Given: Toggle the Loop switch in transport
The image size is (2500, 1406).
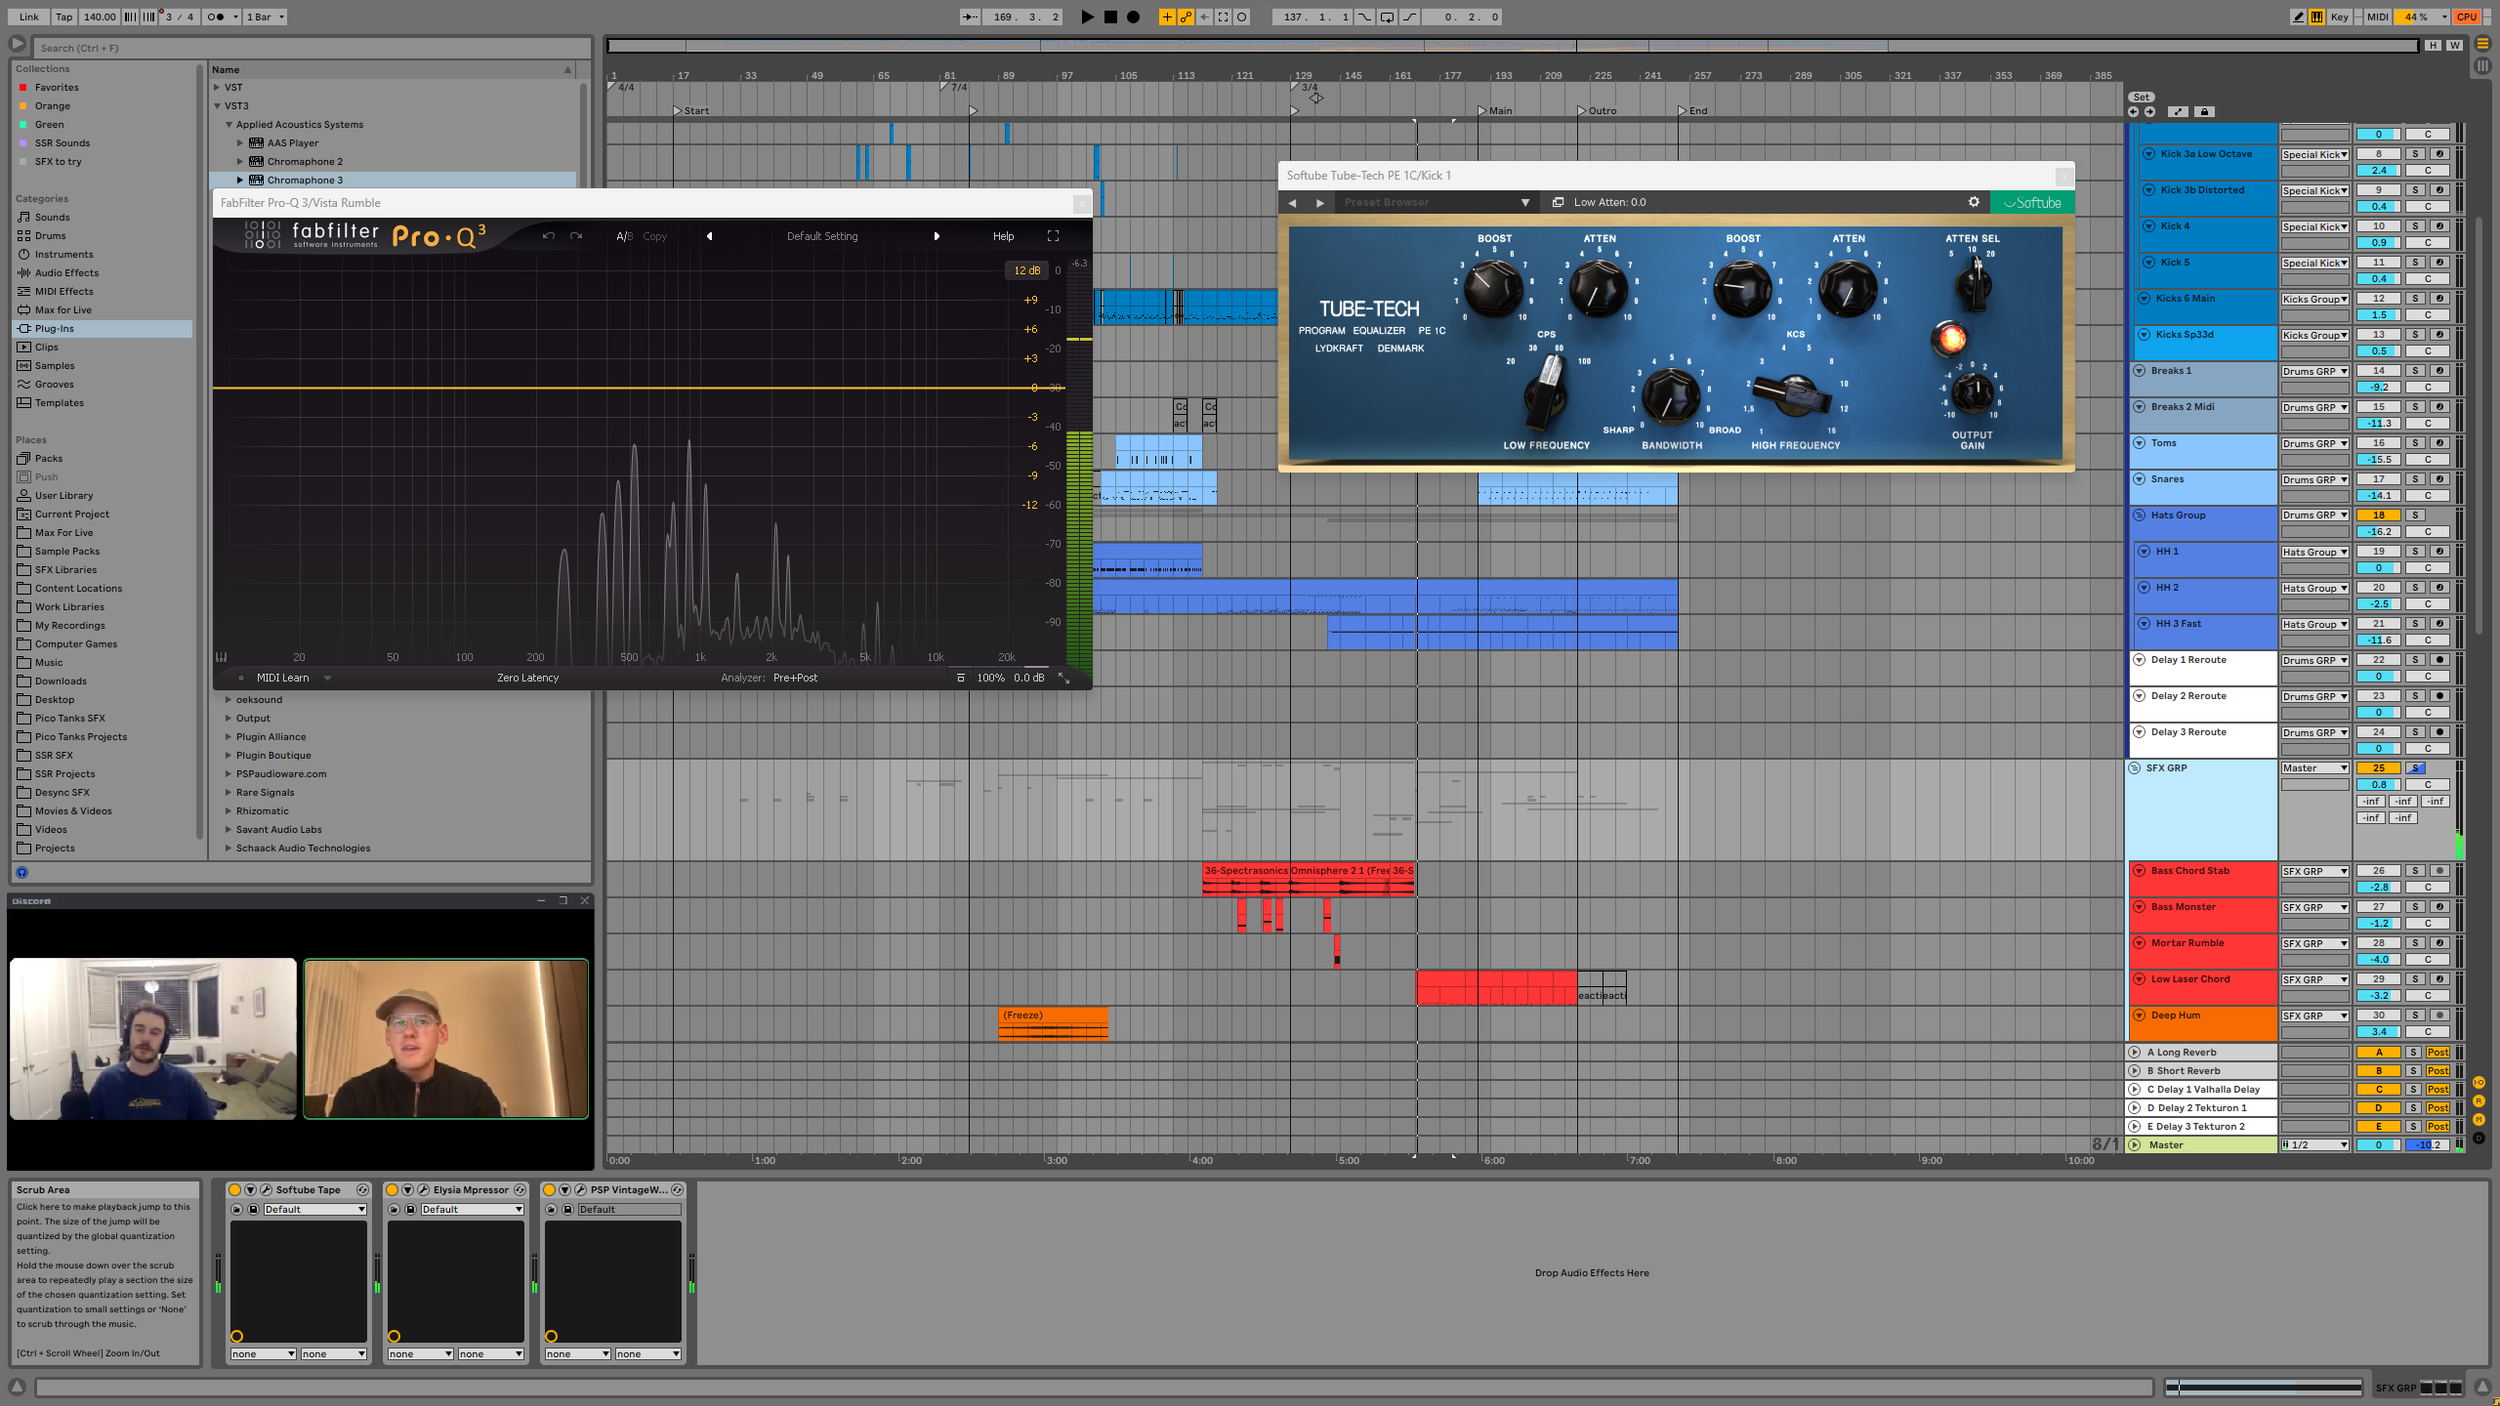Looking at the screenshot, I should (1386, 17).
